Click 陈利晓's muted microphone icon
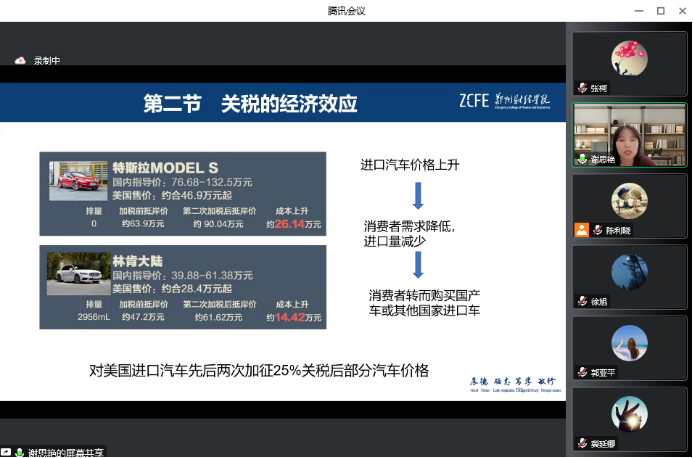Viewport: 693px width, 458px height. click(x=597, y=230)
